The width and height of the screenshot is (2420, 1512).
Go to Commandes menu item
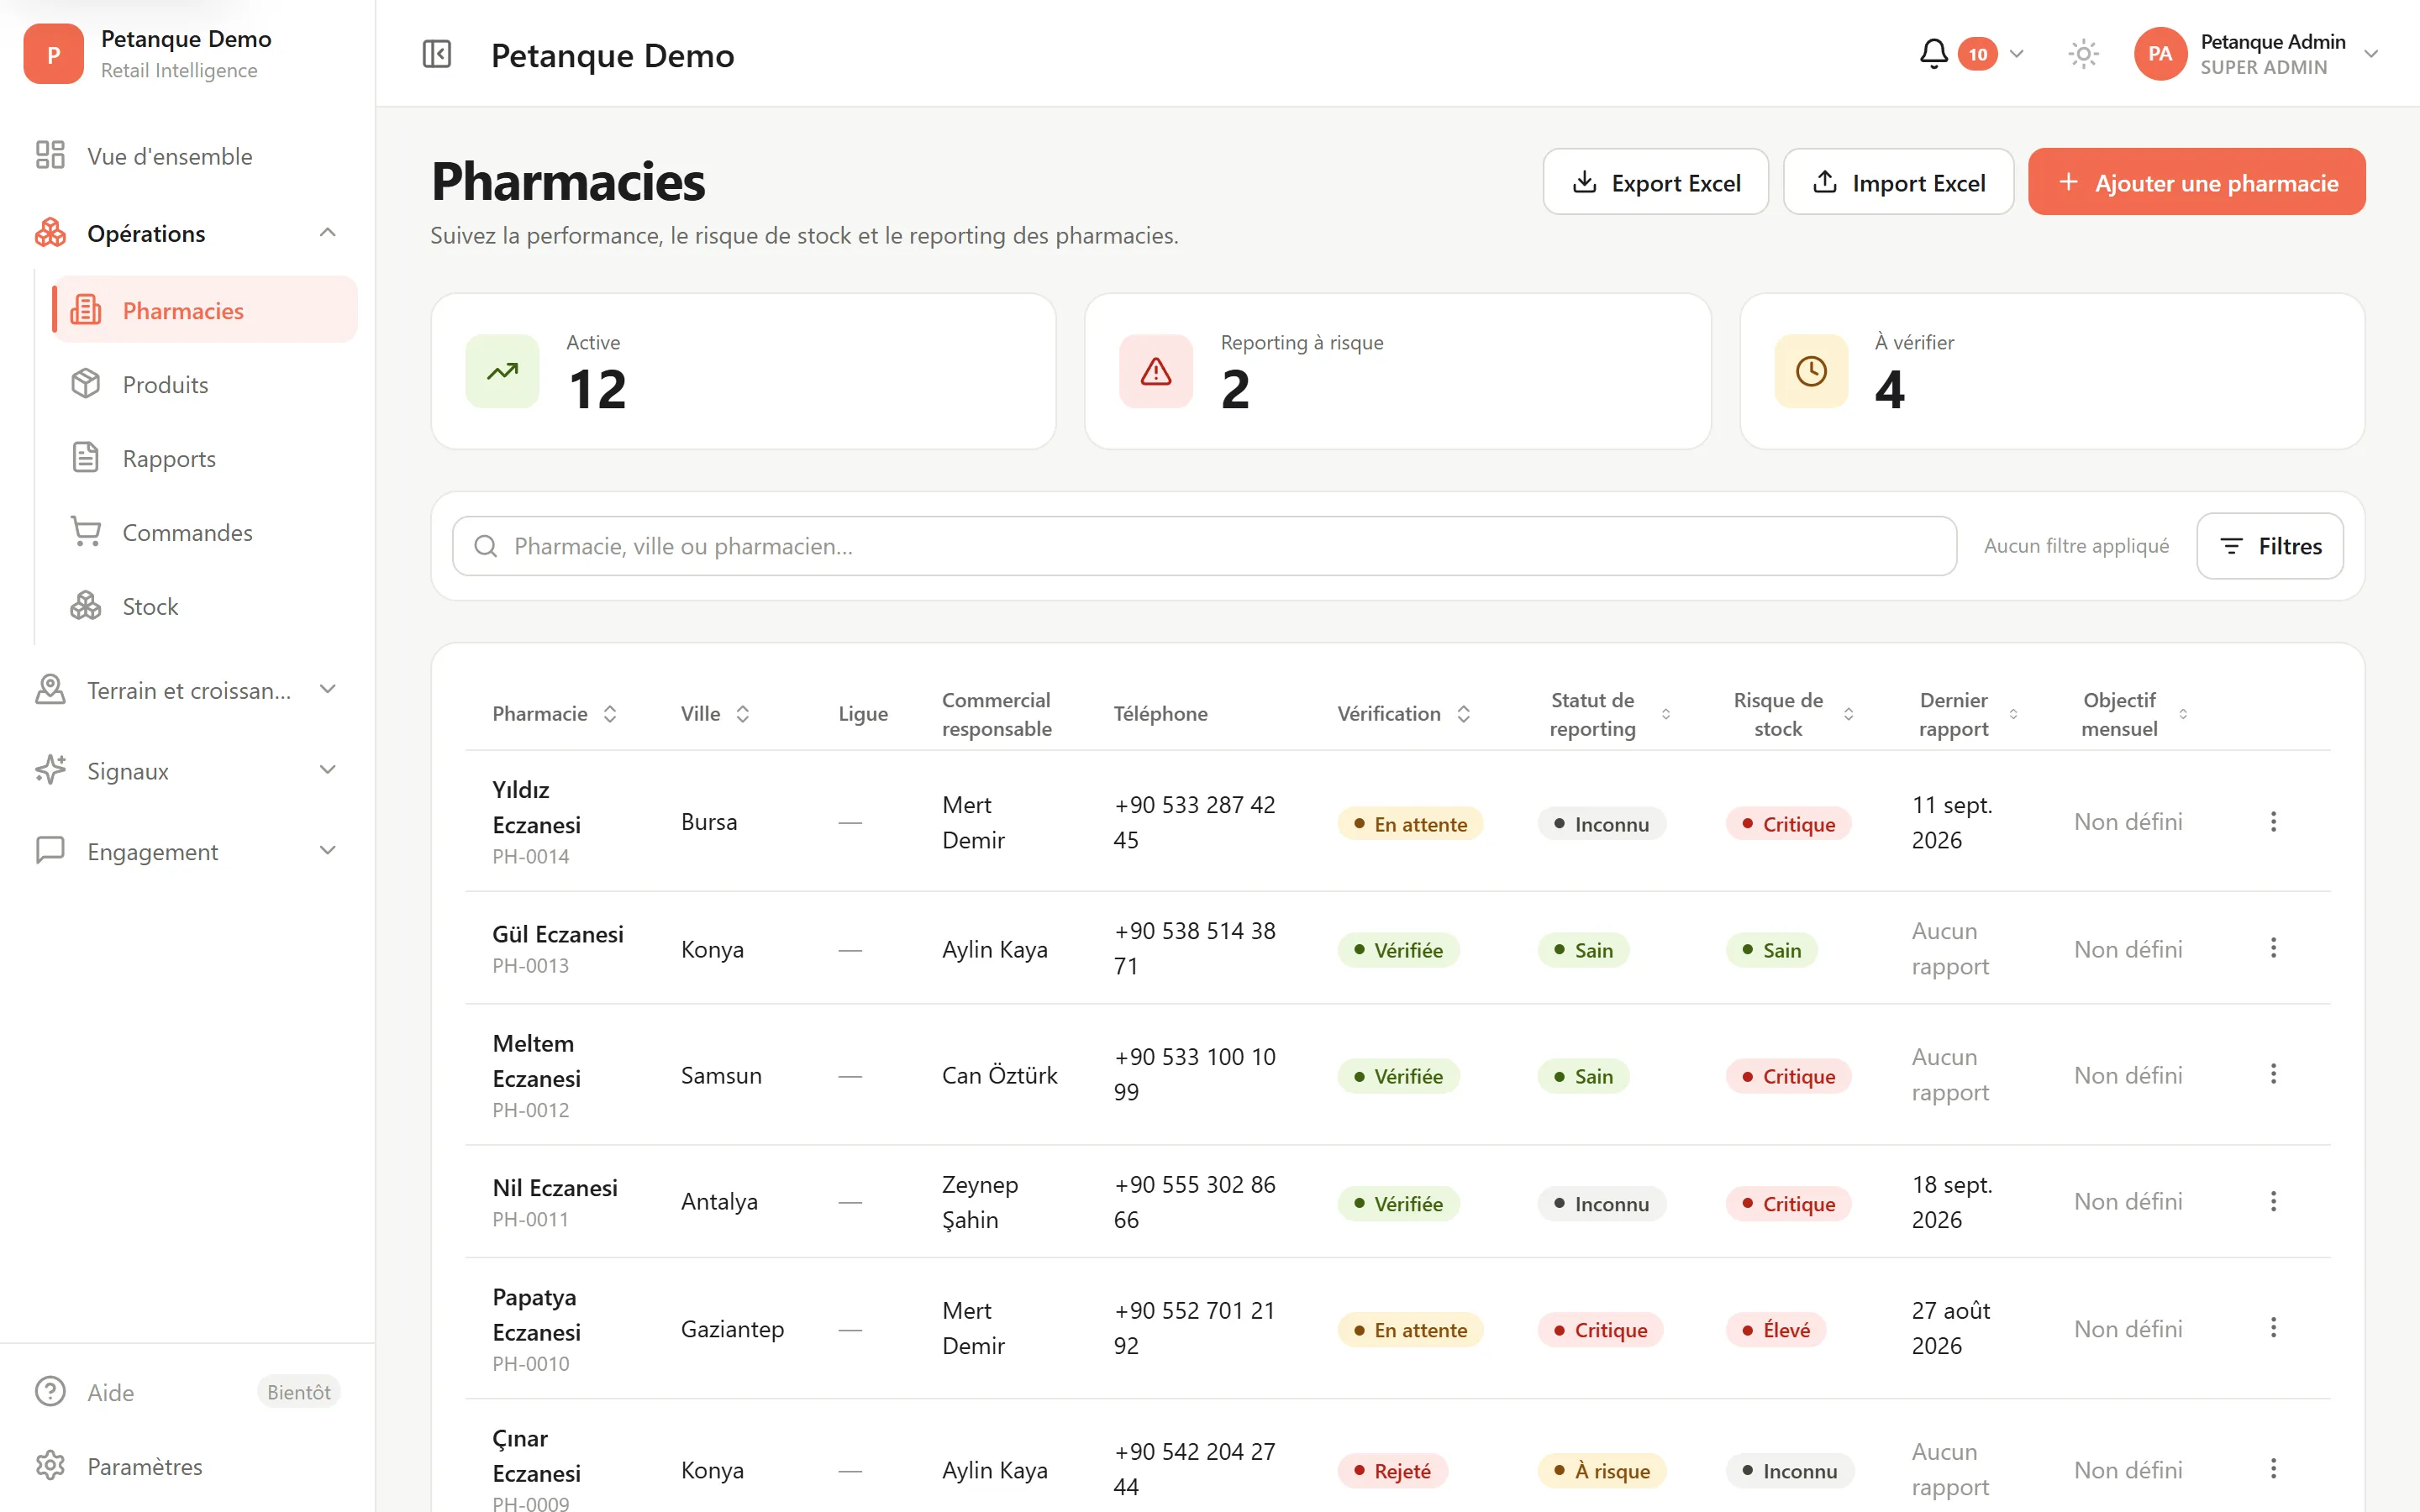[x=205, y=532]
